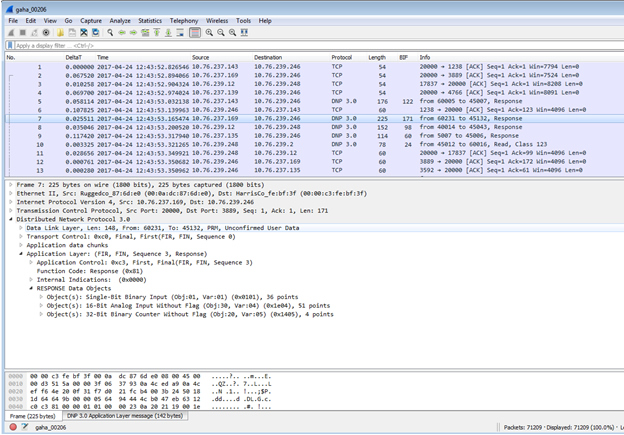Image resolution: width=624 pixels, height=435 pixels.
Task: Expand the Transport Control node
Action: coord(21,236)
